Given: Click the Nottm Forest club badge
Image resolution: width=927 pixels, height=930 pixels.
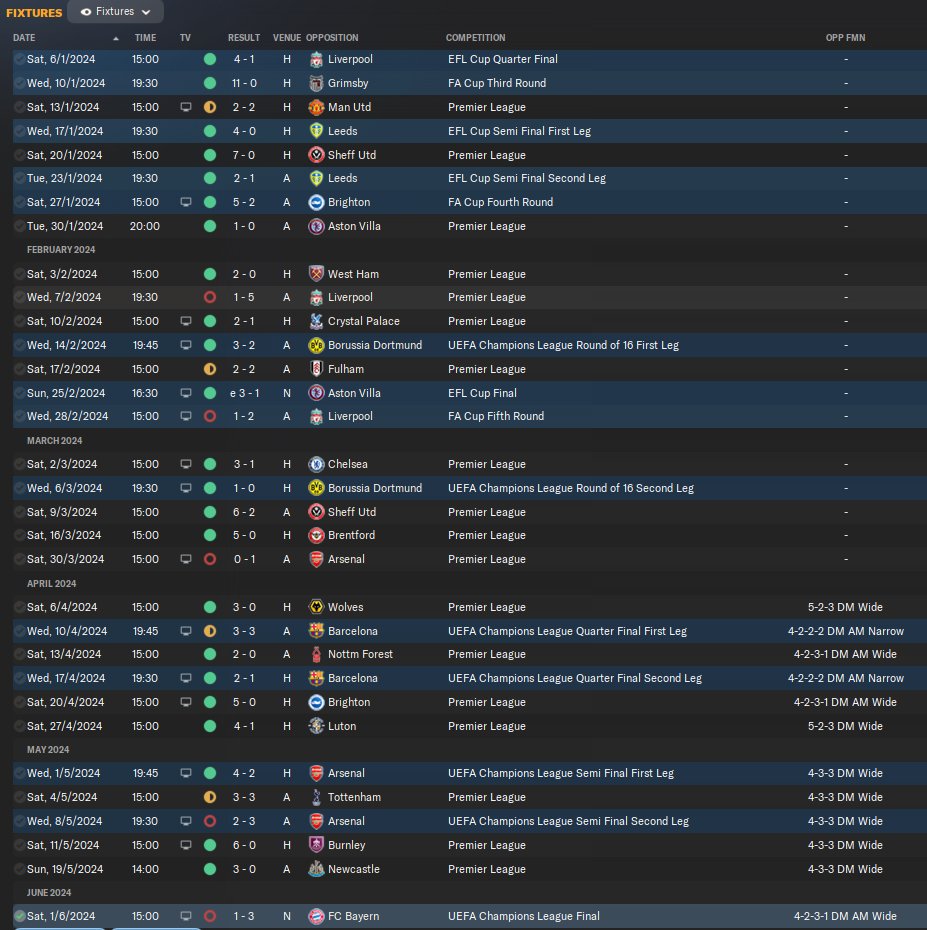Looking at the screenshot, I should click(x=316, y=655).
